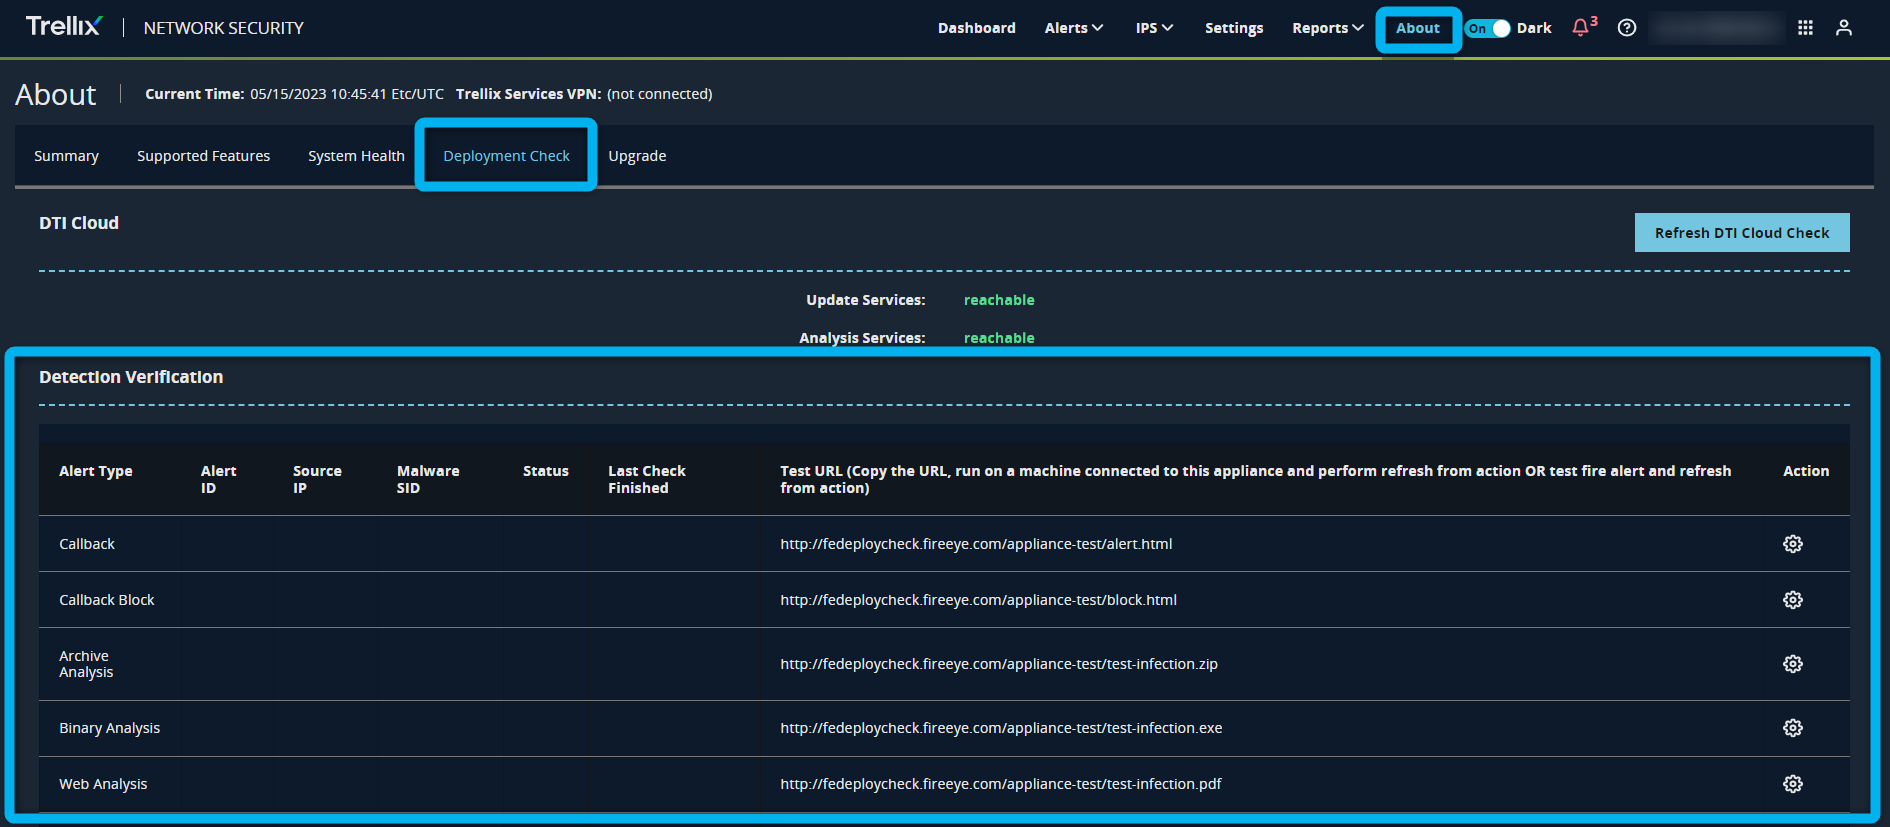
Task: Select the Deployment Check tab
Action: coord(506,156)
